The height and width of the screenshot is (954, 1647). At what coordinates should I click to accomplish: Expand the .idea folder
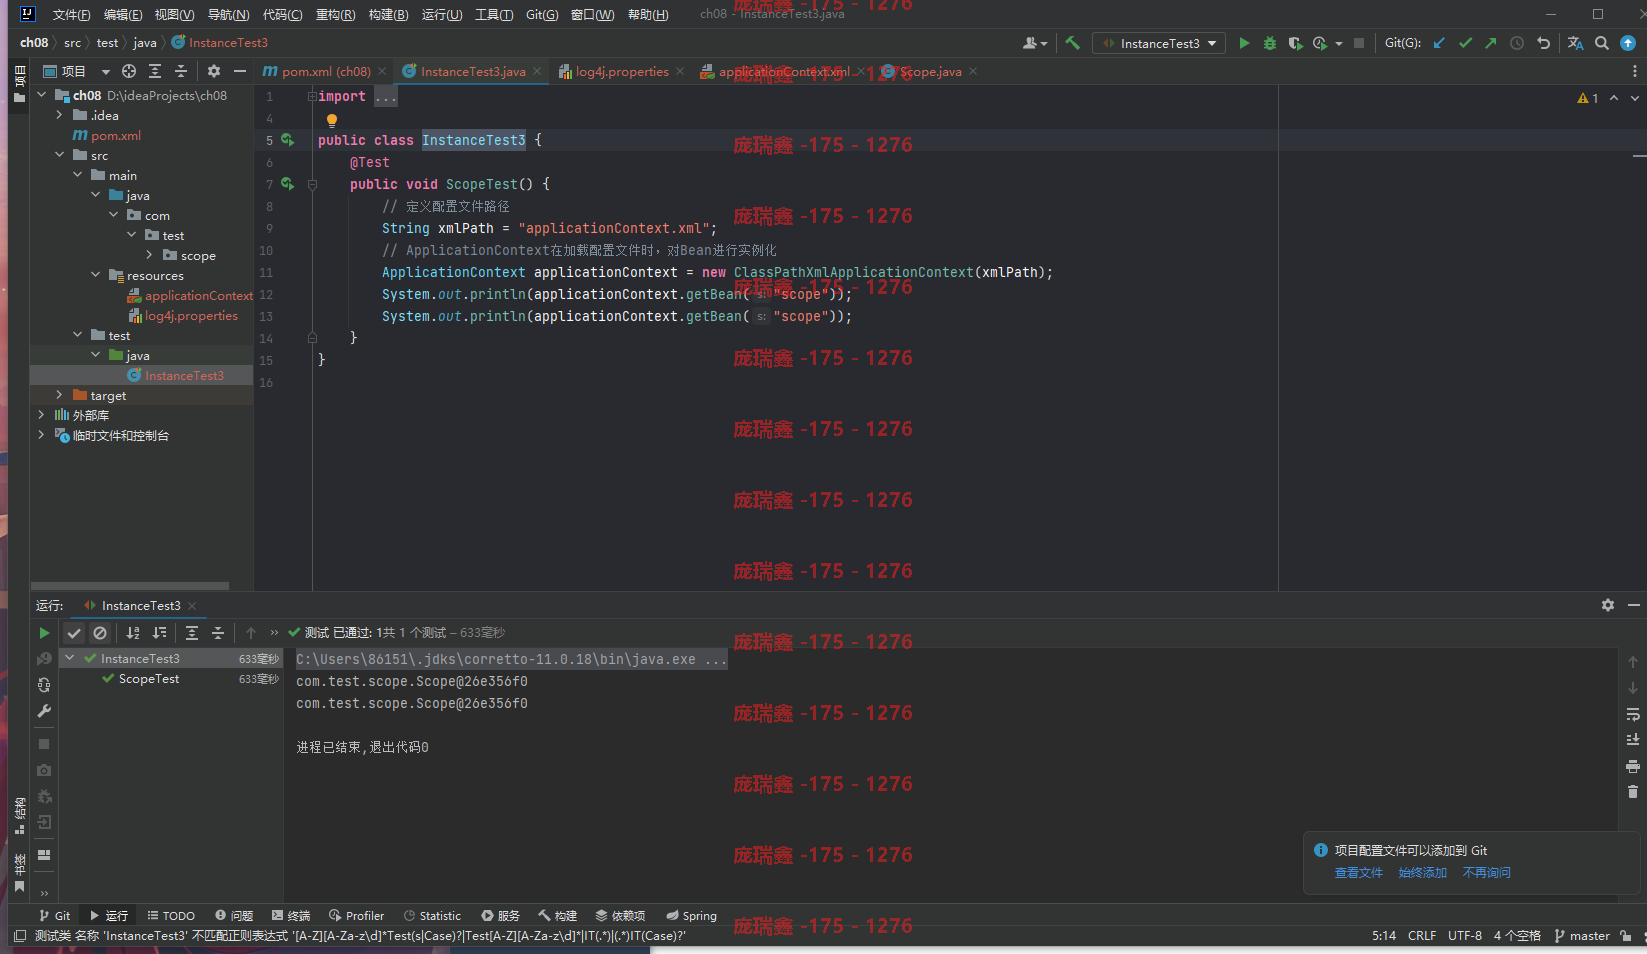click(x=60, y=115)
